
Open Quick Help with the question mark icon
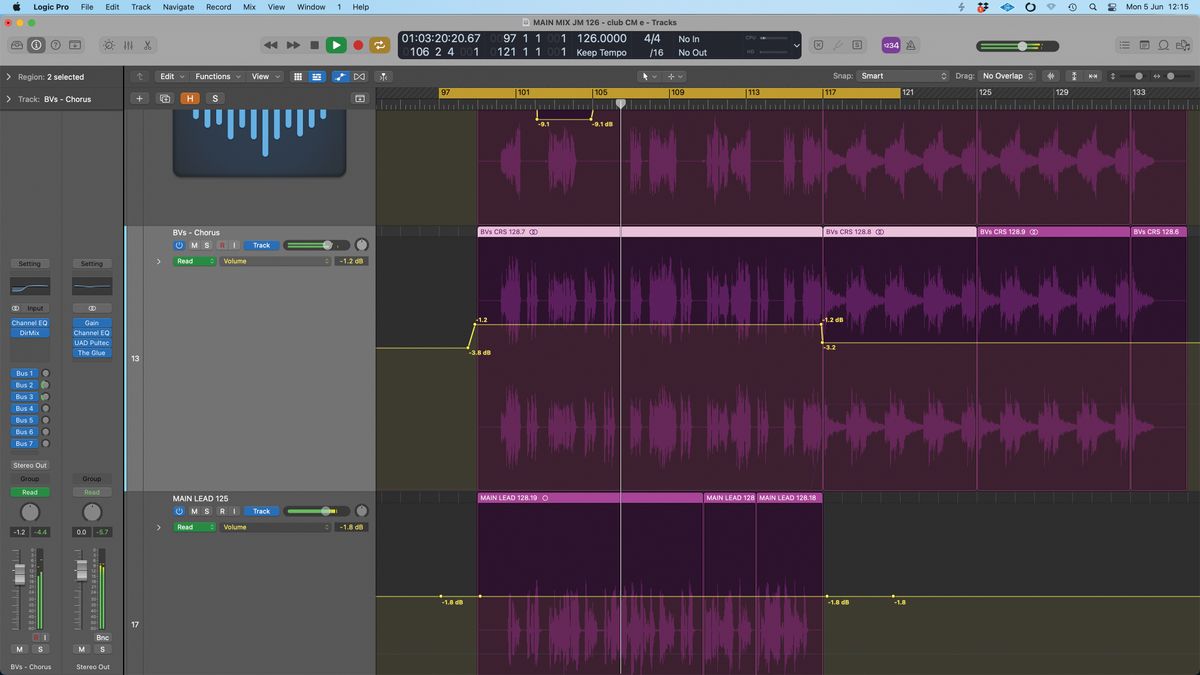(56, 45)
